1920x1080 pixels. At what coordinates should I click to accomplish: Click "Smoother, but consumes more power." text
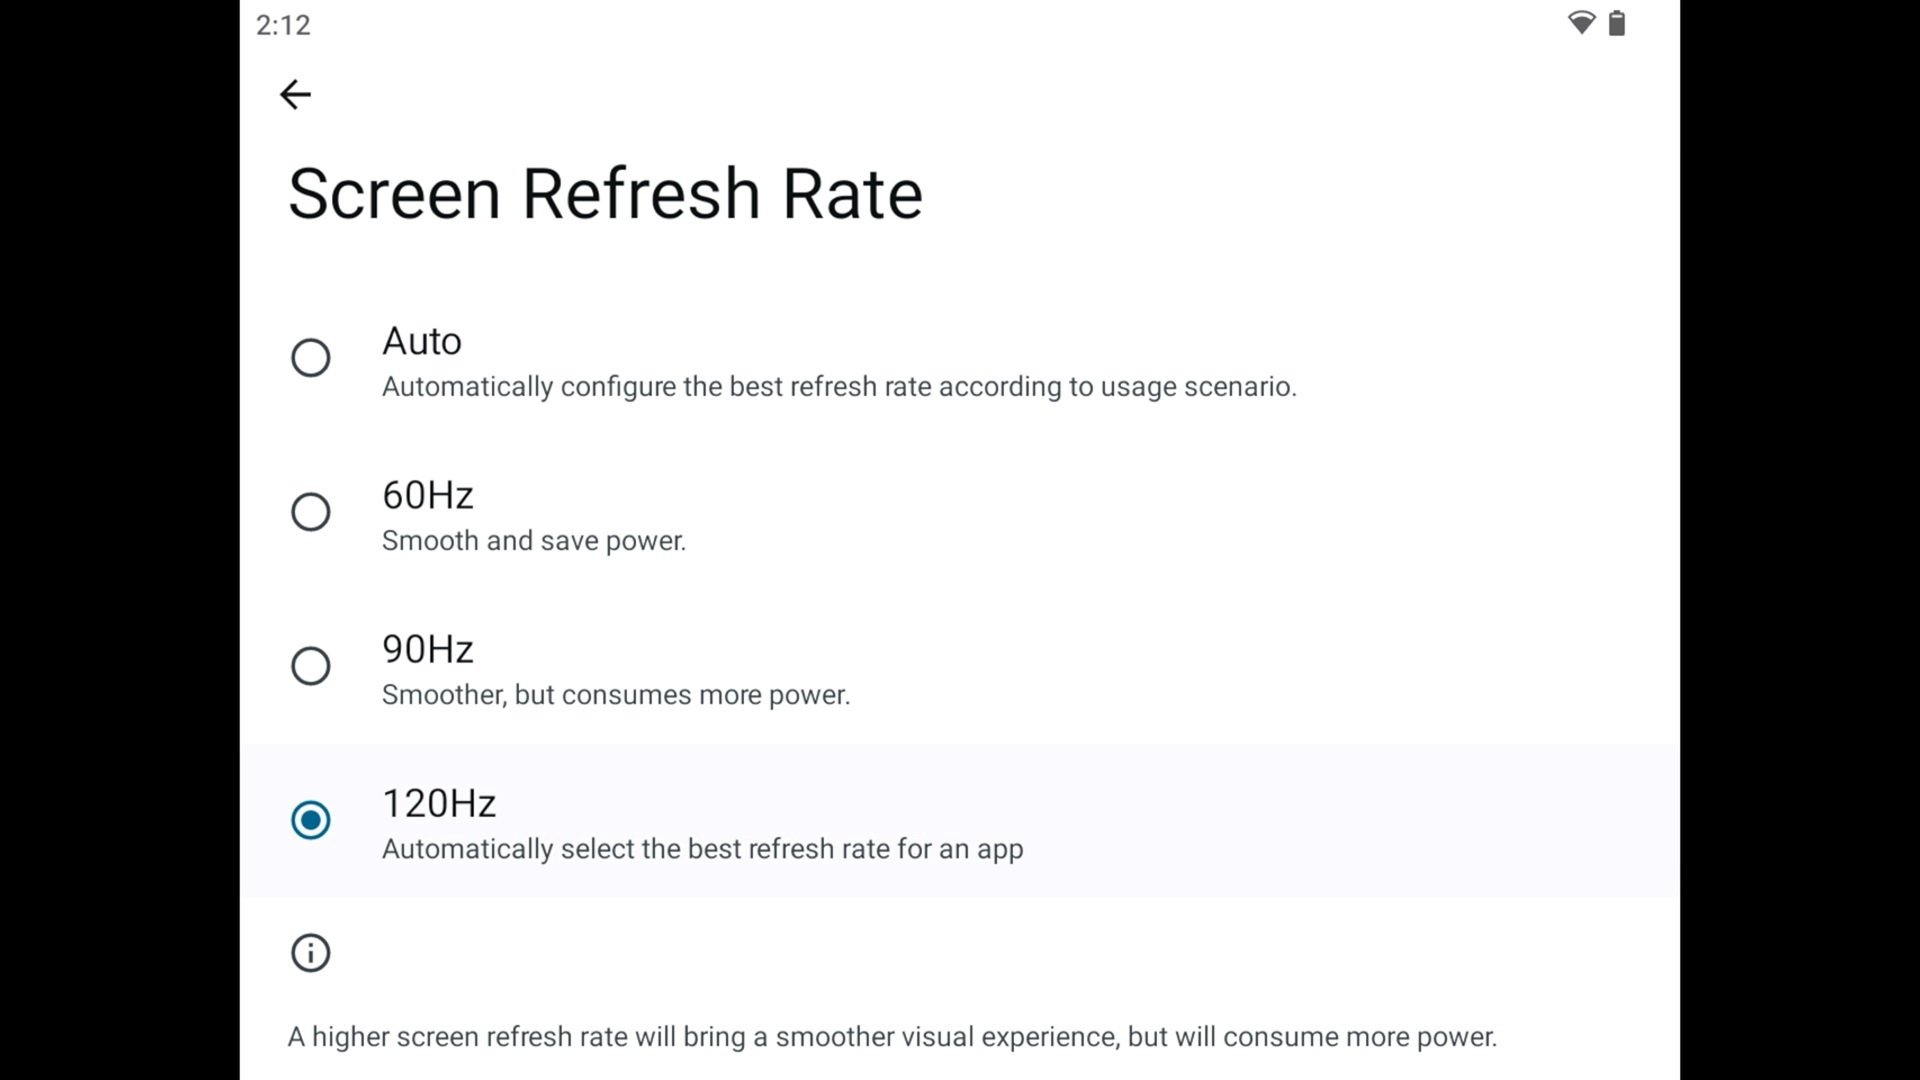click(615, 695)
